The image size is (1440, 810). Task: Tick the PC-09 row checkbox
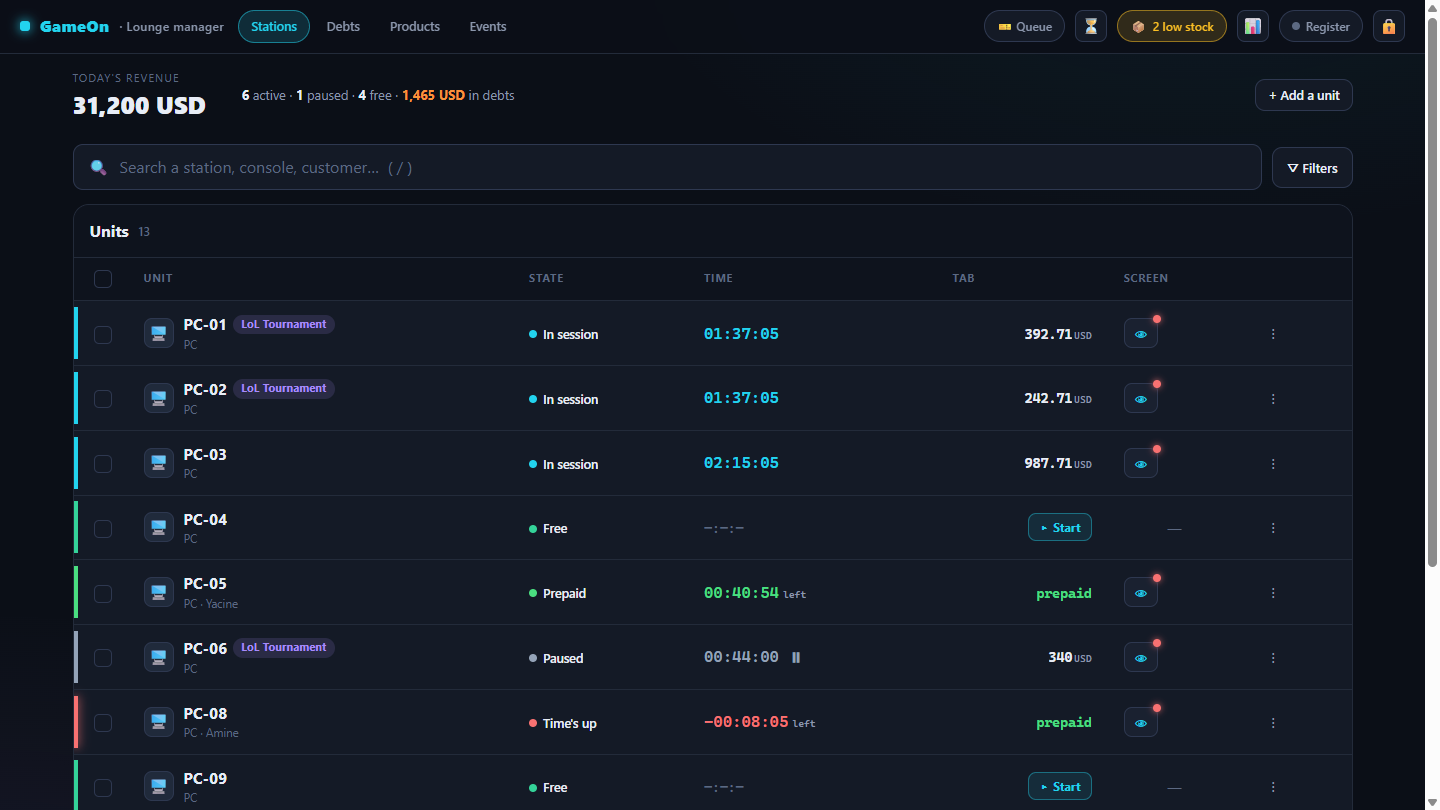103,787
